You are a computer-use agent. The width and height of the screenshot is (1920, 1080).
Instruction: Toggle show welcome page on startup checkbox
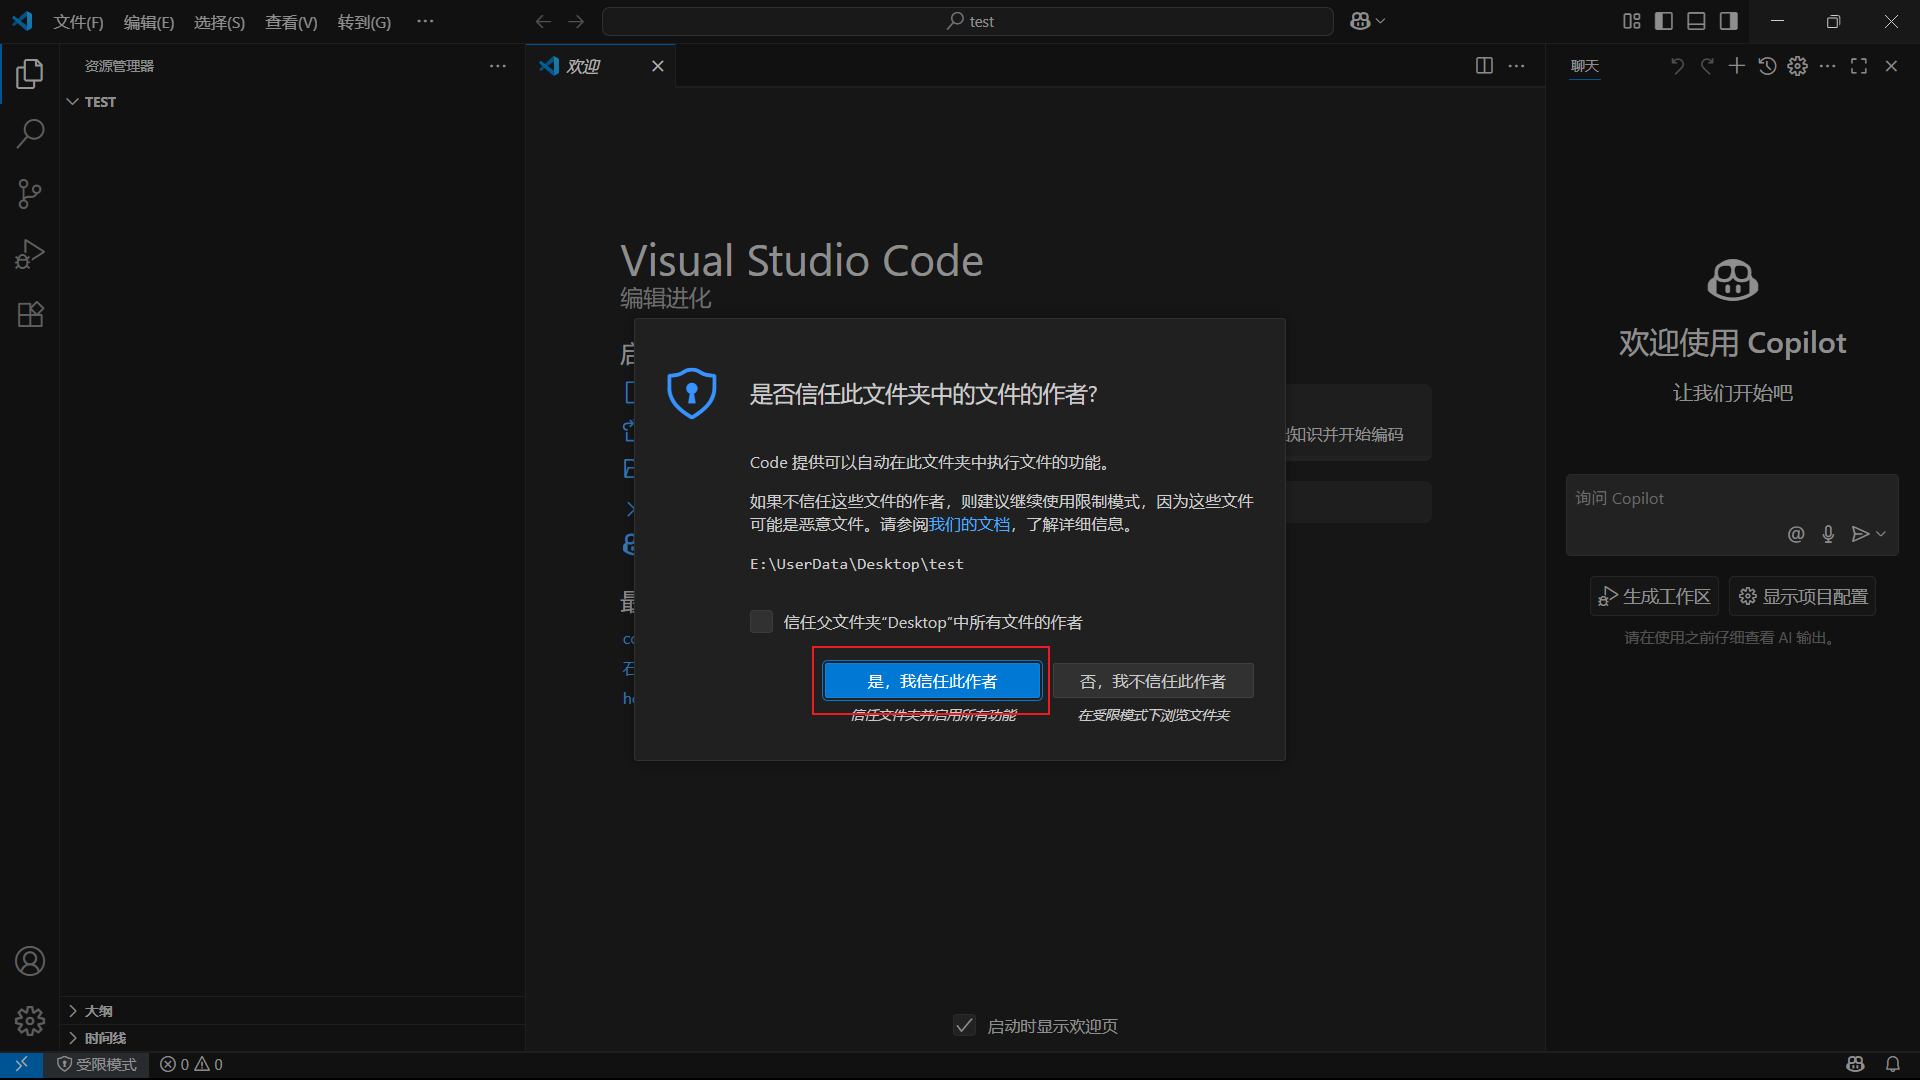pos(964,1025)
